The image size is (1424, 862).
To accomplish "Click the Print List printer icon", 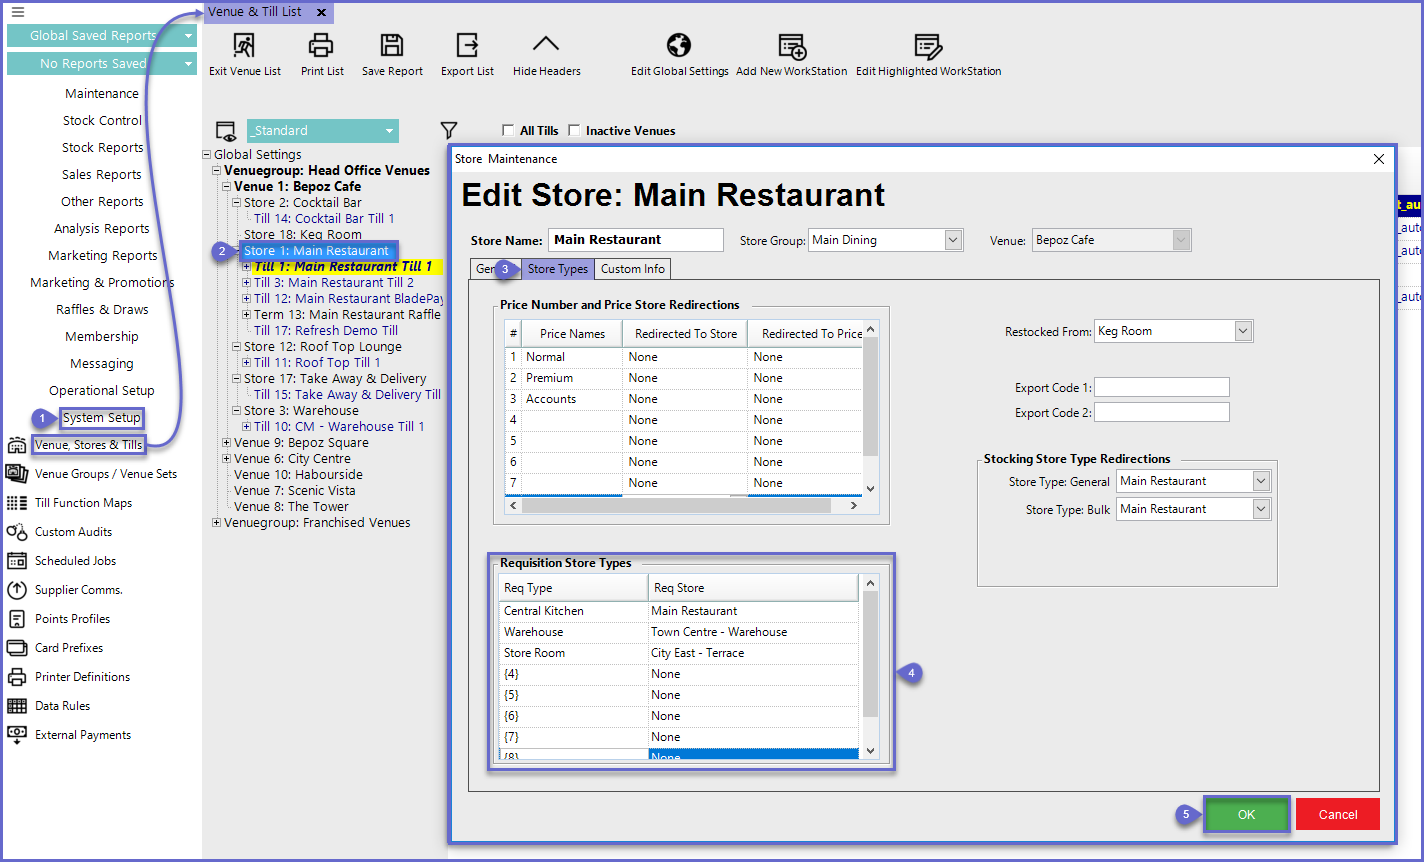I will click(x=321, y=46).
